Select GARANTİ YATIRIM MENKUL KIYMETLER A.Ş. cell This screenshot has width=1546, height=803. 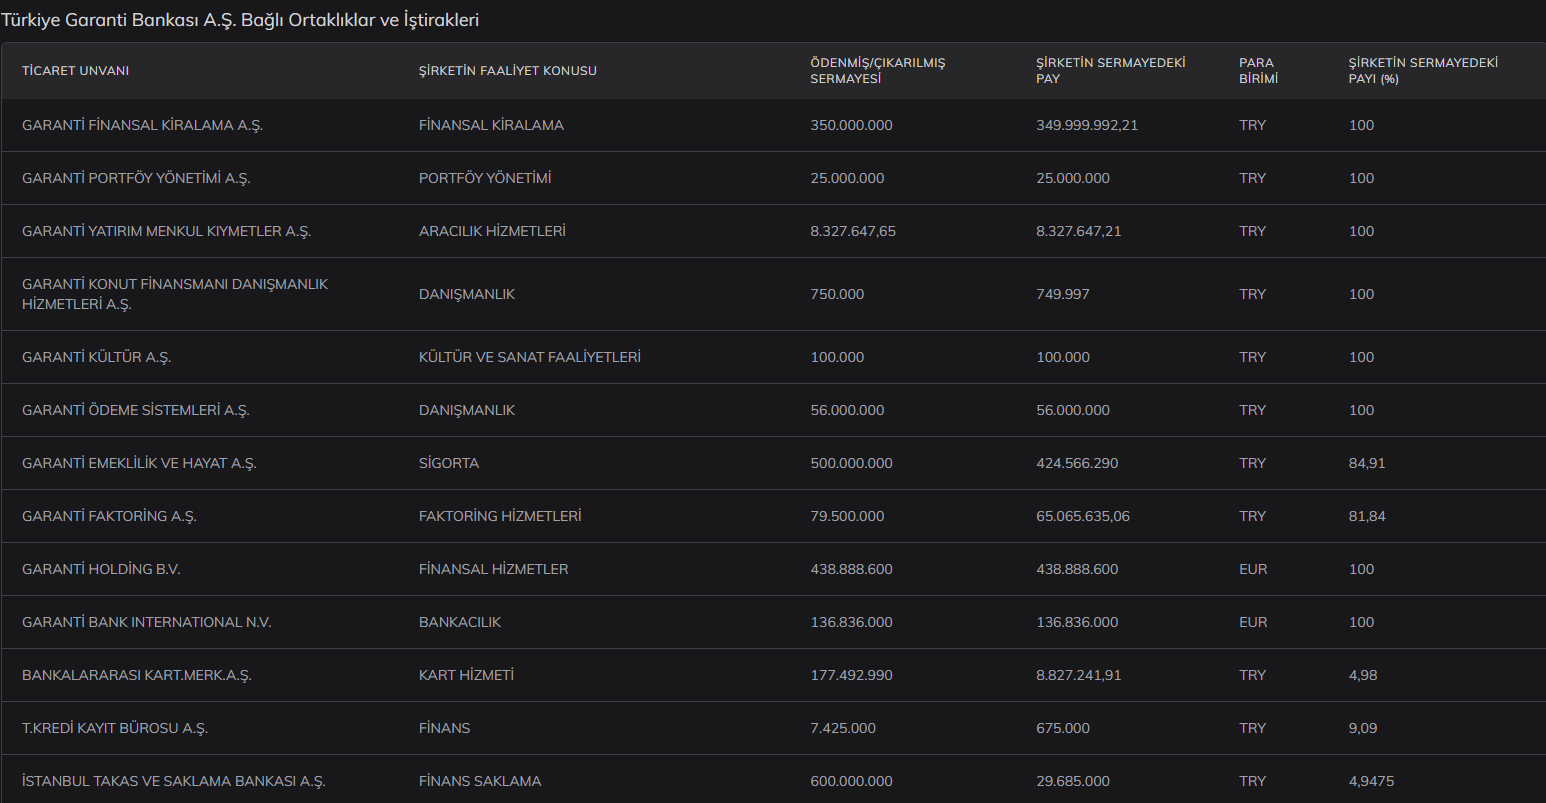(166, 231)
